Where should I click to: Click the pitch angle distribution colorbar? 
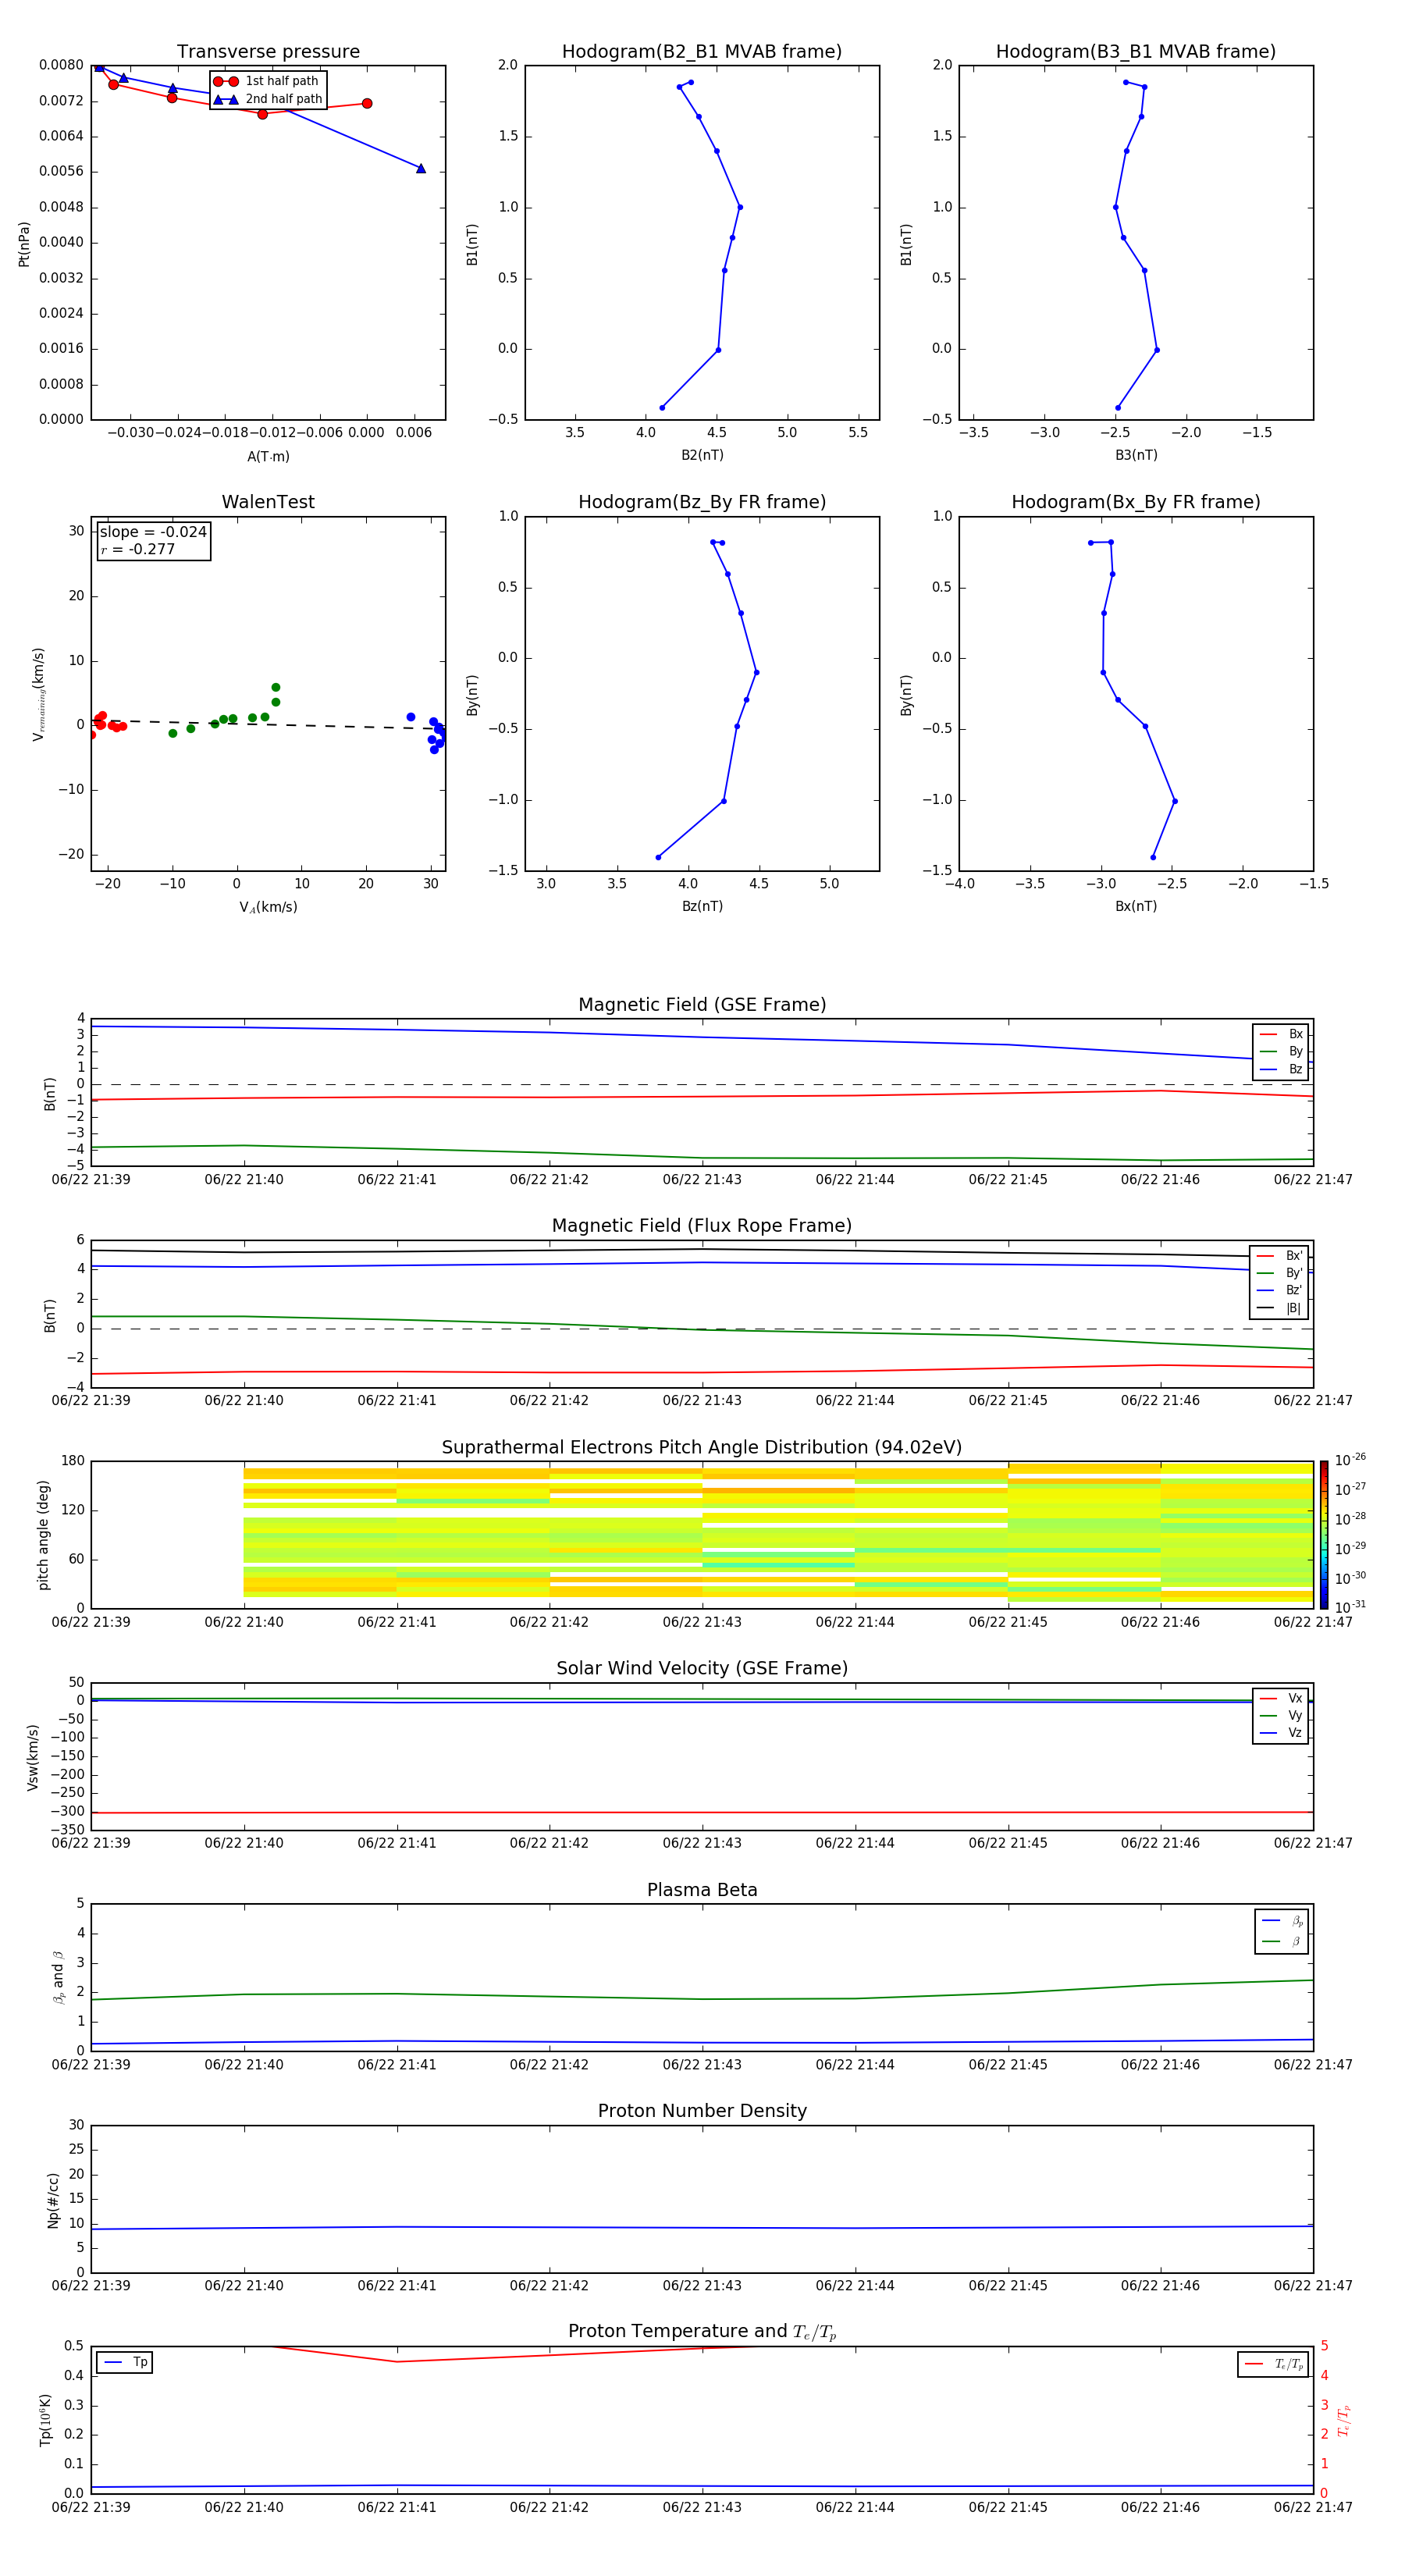point(1324,1535)
